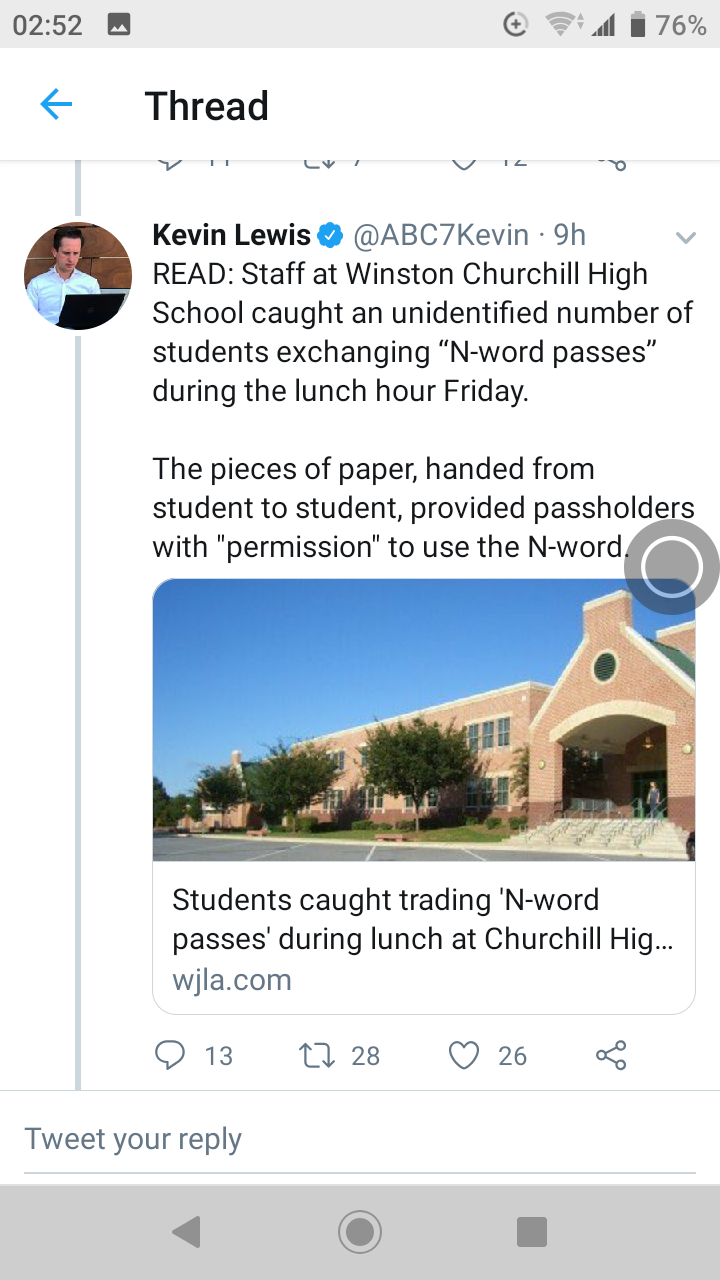Share the tweet via share icon
This screenshot has height=1280, width=720.
tap(610, 1055)
